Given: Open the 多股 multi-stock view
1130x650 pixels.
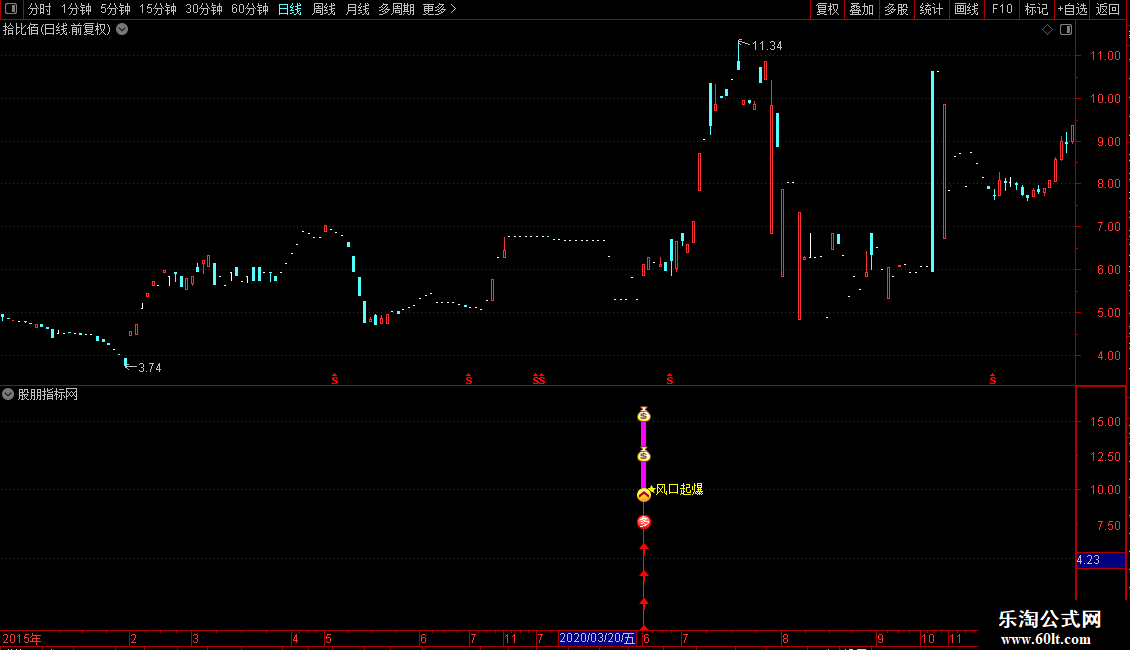Looking at the screenshot, I should pos(896,9).
